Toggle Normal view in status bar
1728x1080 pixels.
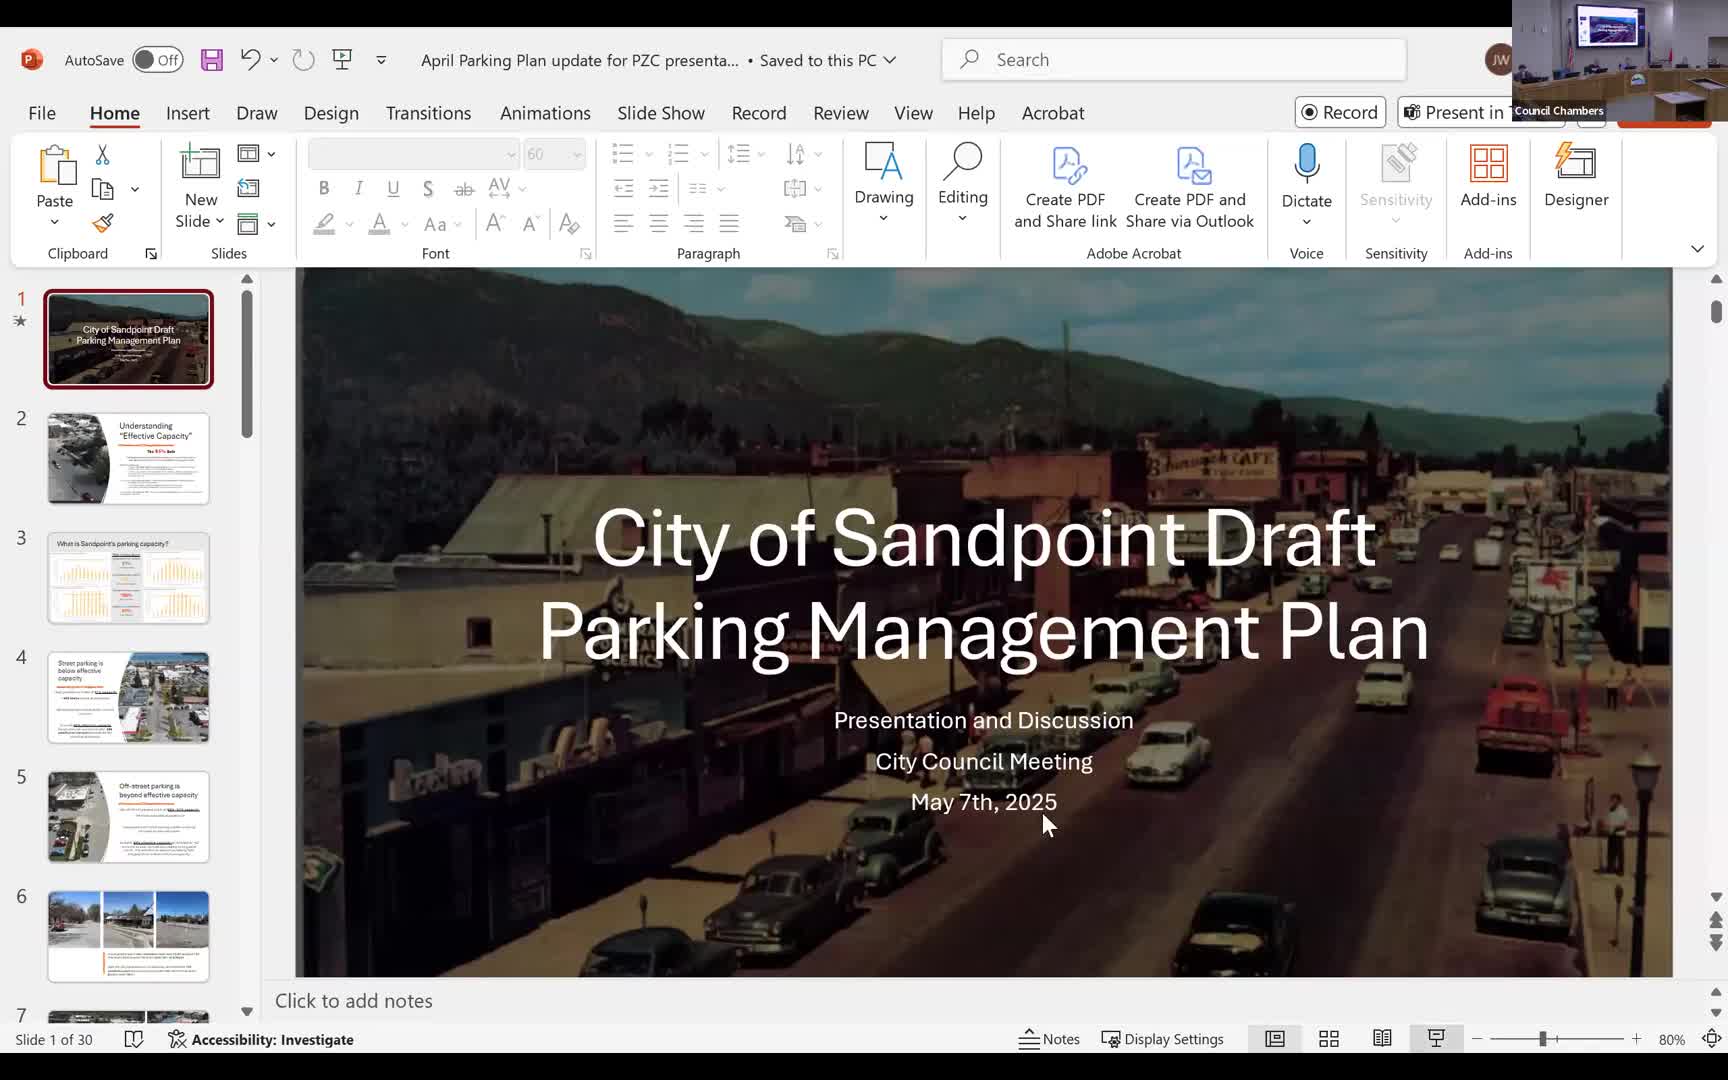click(1275, 1039)
